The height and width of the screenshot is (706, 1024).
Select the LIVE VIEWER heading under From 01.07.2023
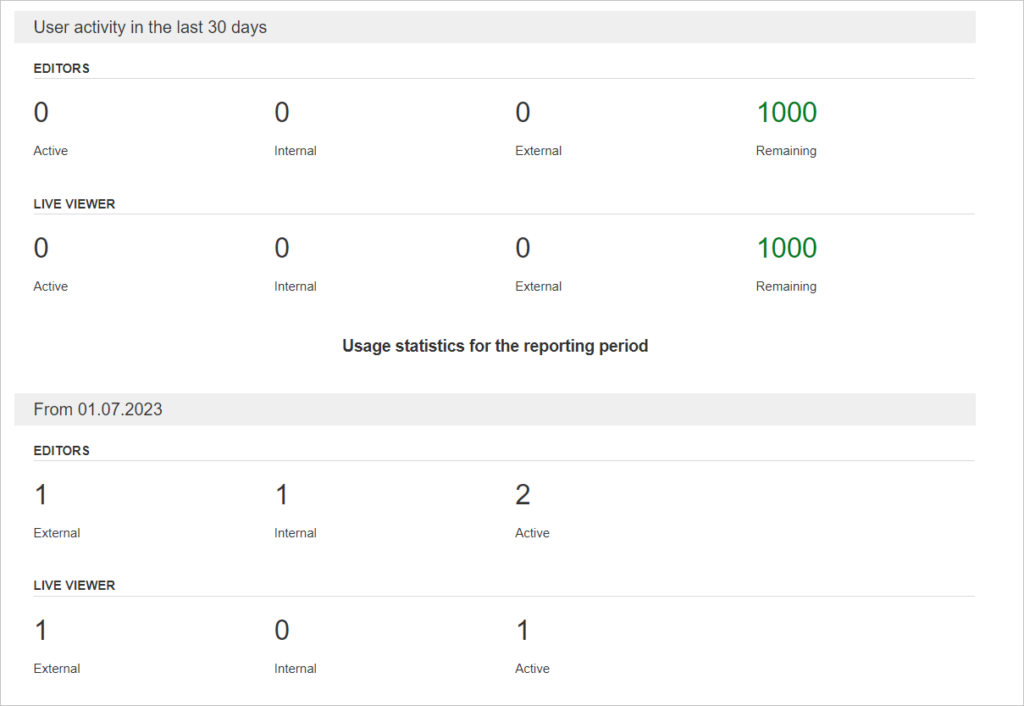coord(74,586)
